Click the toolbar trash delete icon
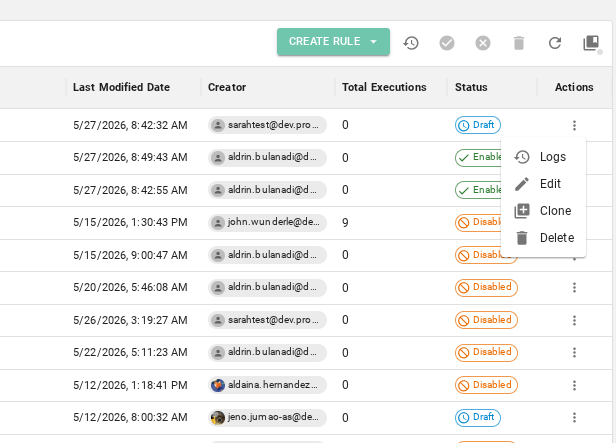616x443 pixels. (x=519, y=43)
